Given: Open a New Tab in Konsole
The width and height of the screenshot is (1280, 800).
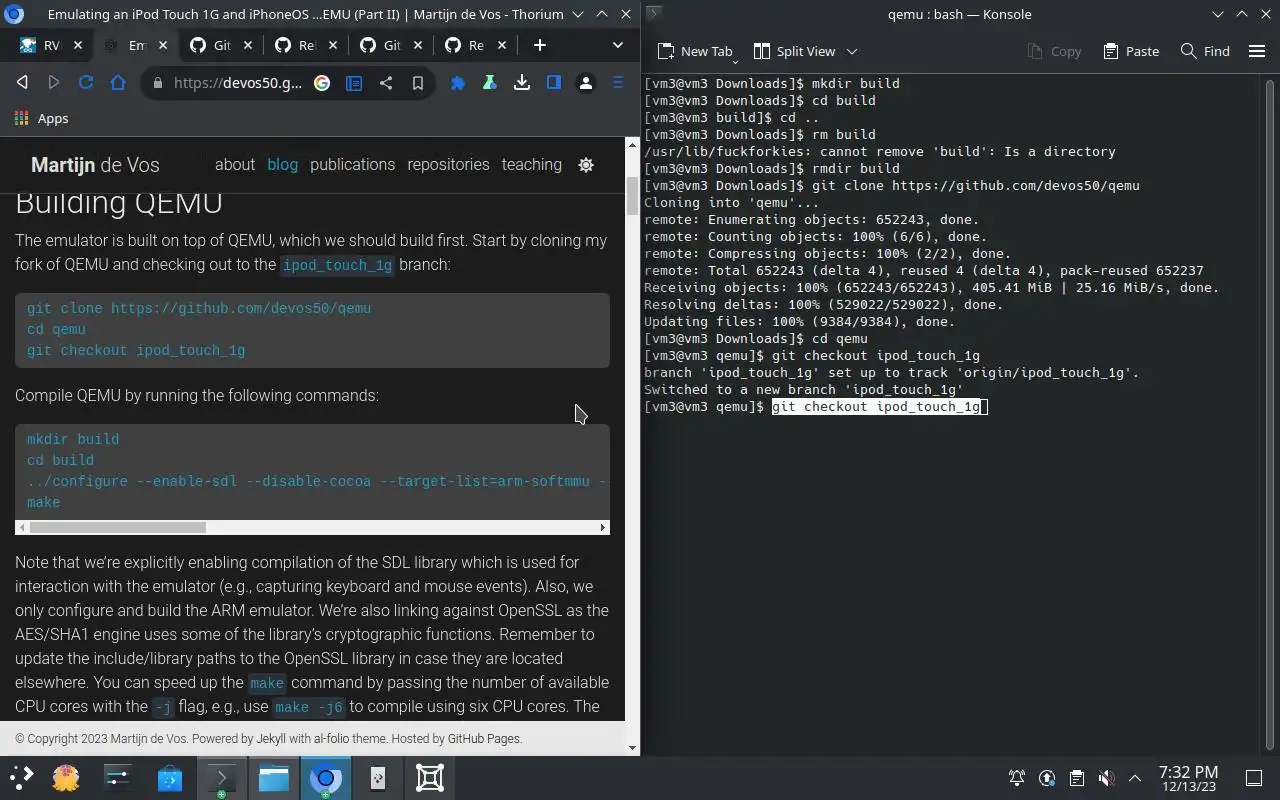Looking at the screenshot, I should pos(696,51).
